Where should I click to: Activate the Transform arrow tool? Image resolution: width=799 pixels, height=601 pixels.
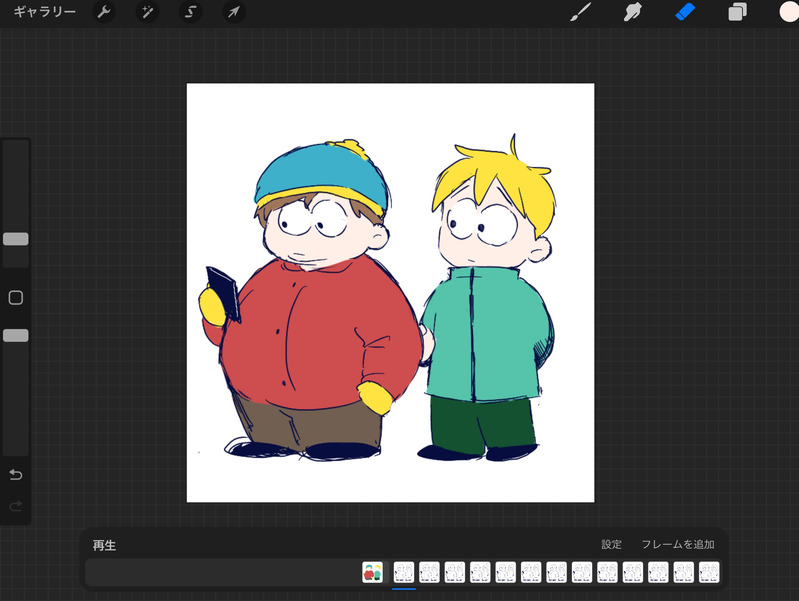pos(234,12)
